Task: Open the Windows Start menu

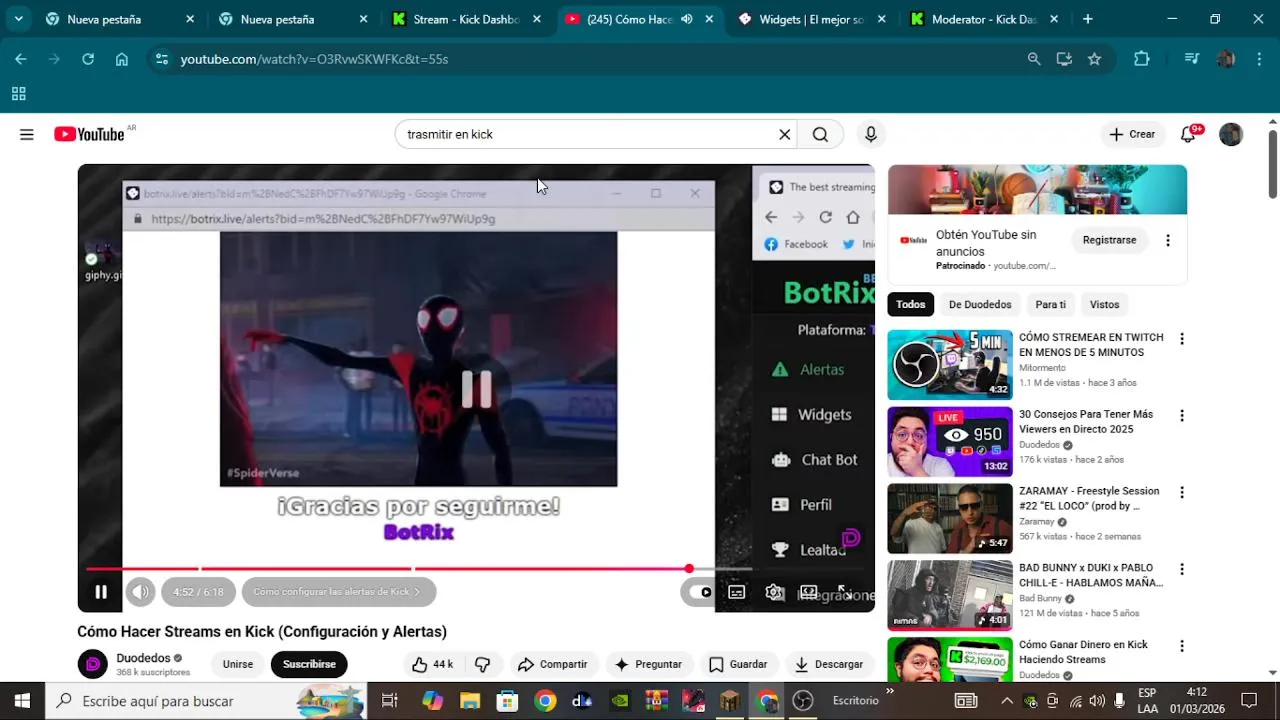Action: [x=22, y=701]
